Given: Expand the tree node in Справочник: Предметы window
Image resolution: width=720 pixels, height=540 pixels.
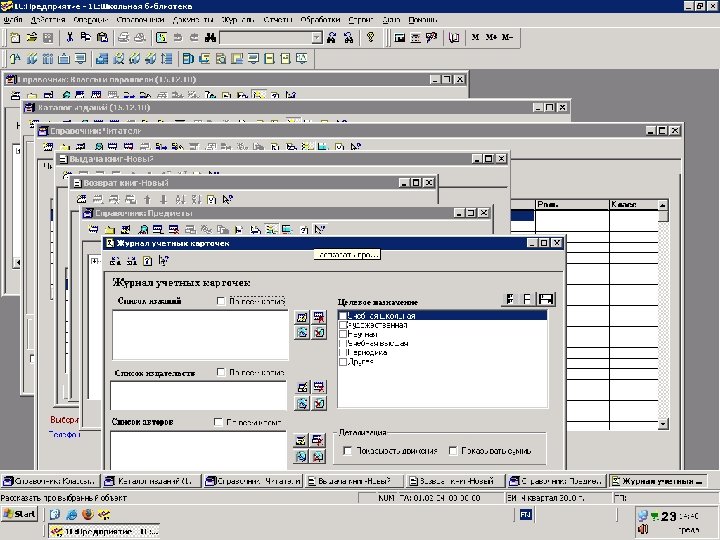Looking at the screenshot, I should (94, 261).
